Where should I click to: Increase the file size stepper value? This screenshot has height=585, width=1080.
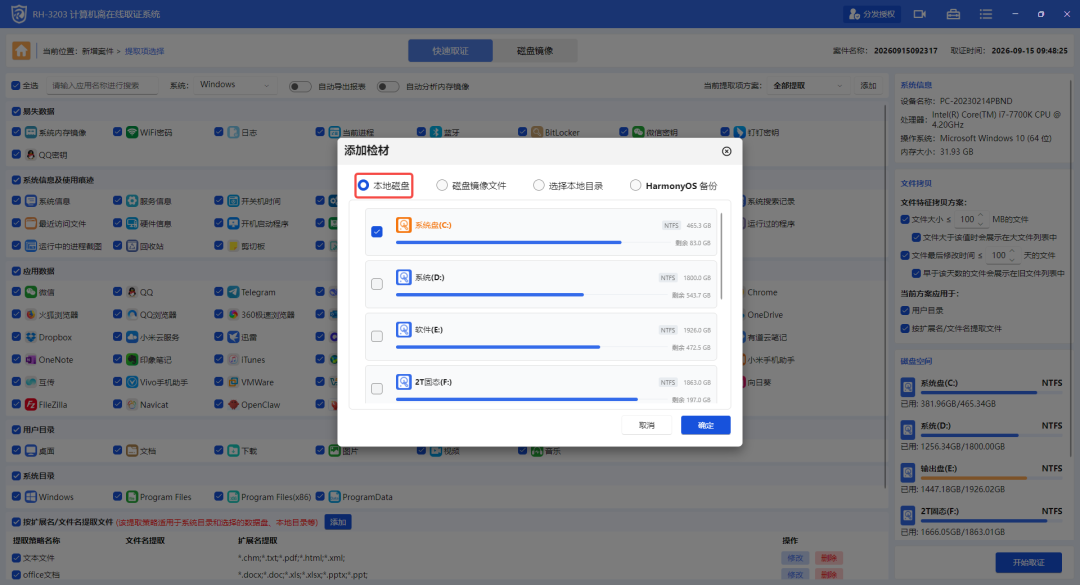click(981, 216)
